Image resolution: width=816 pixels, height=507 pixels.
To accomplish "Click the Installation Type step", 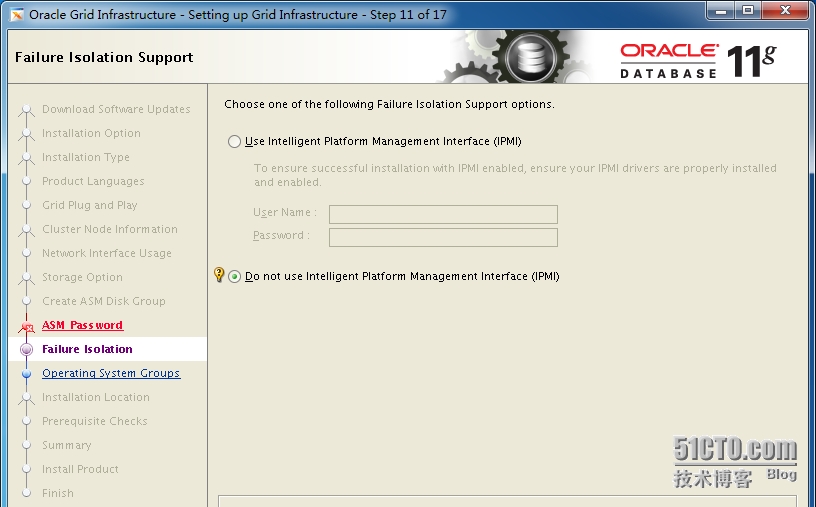I will click(86, 157).
